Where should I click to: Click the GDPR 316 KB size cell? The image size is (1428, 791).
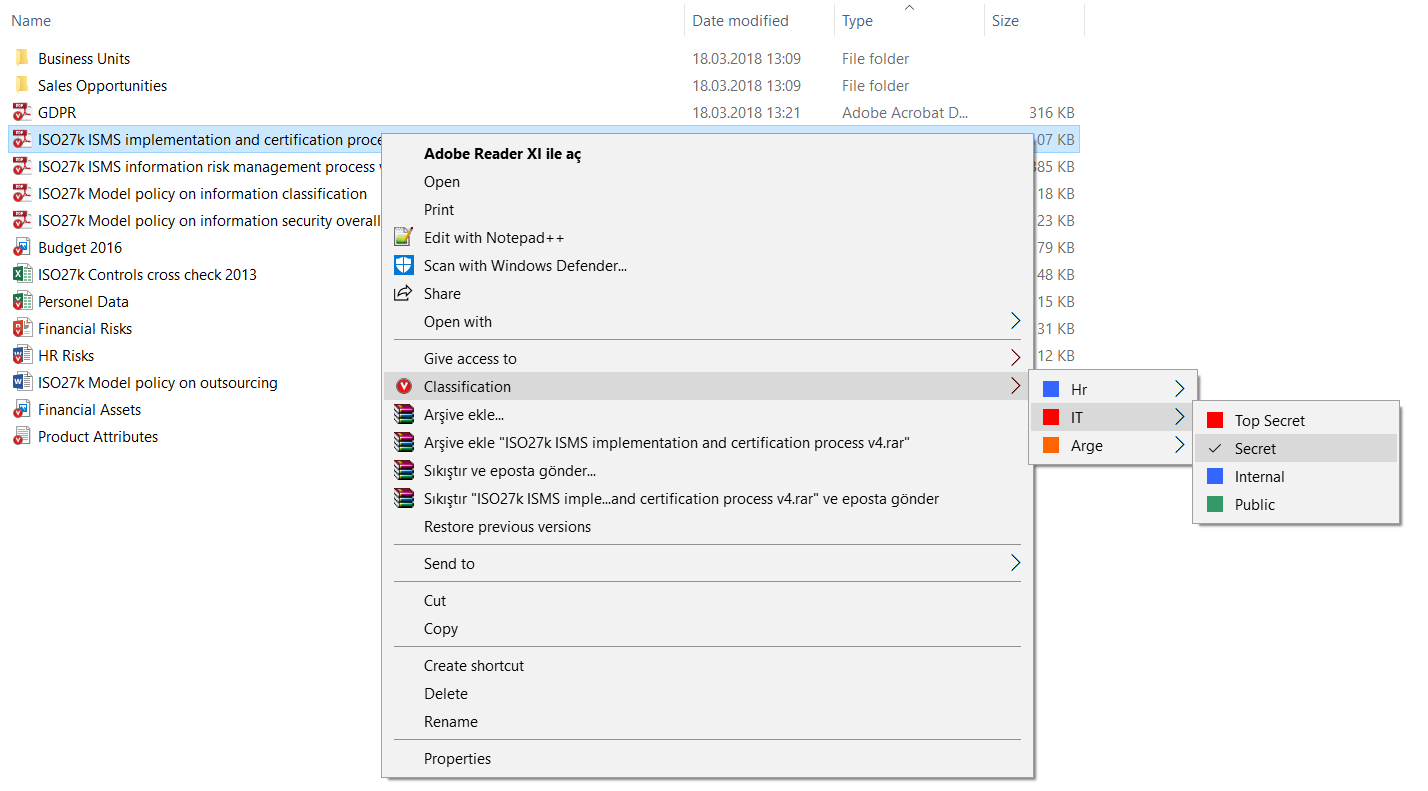(x=1051, y=112)
